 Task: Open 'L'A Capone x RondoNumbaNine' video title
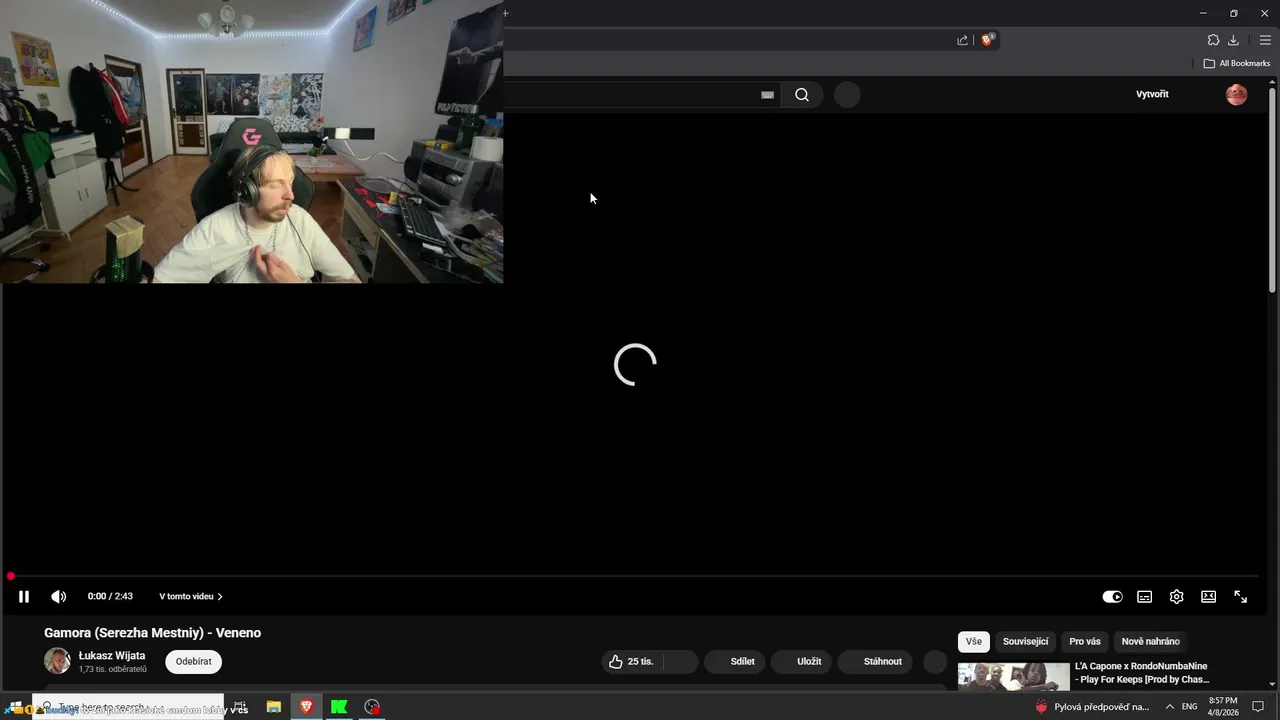click(1142, 673)
